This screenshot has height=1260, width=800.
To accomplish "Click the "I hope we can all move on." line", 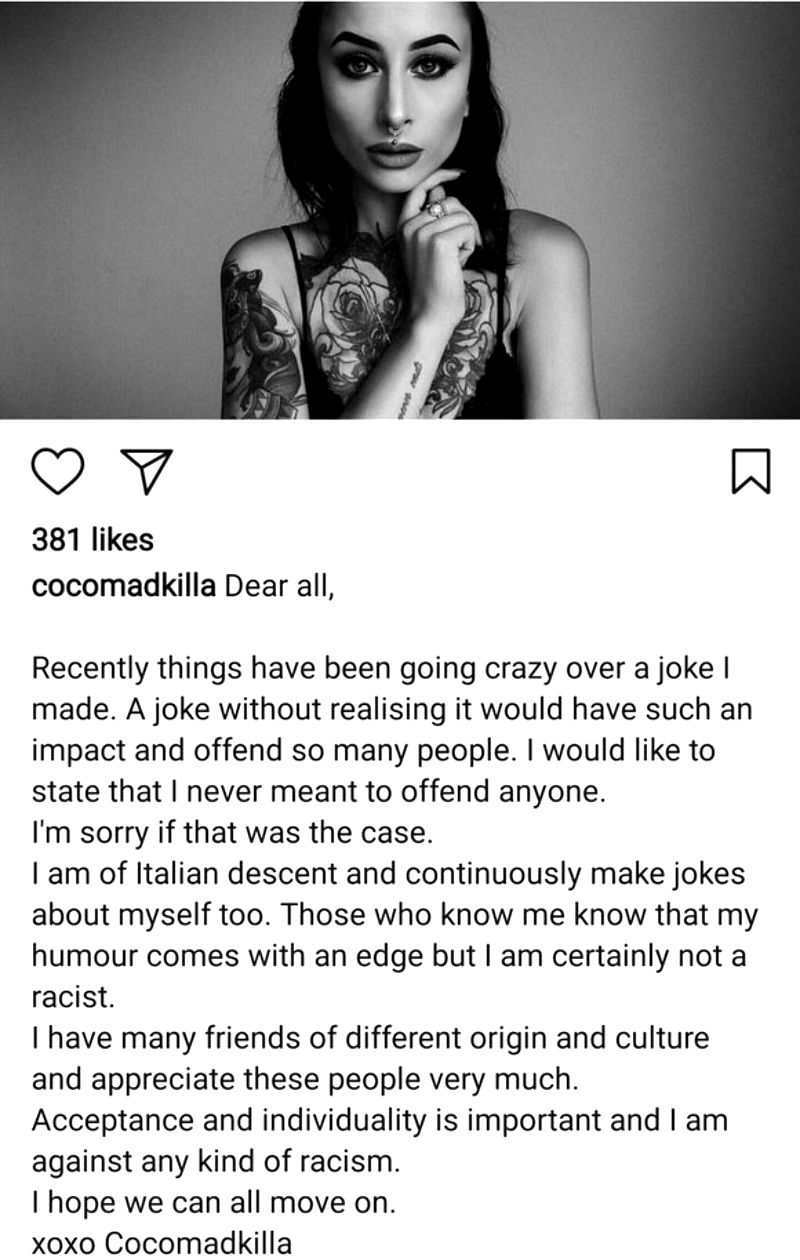I will 214,1203.
